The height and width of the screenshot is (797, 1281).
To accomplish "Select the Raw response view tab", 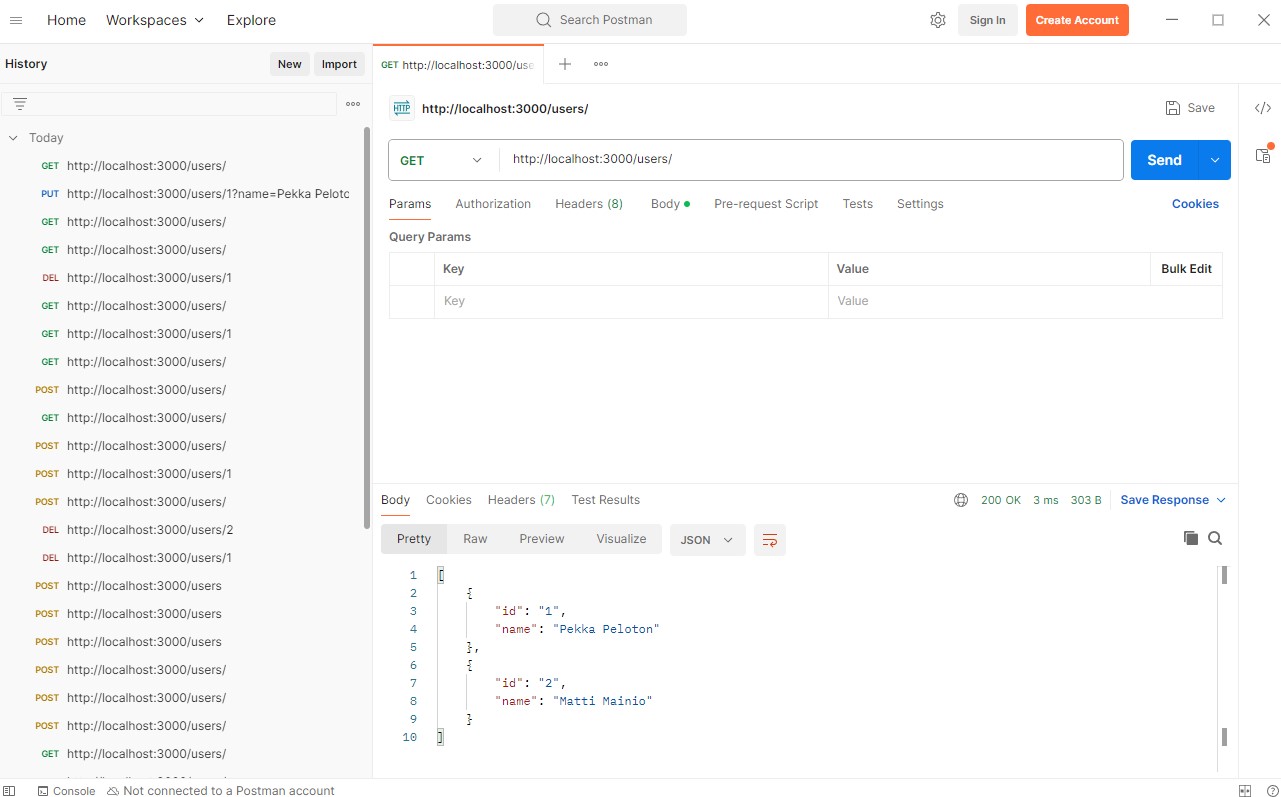I will 475,539.
